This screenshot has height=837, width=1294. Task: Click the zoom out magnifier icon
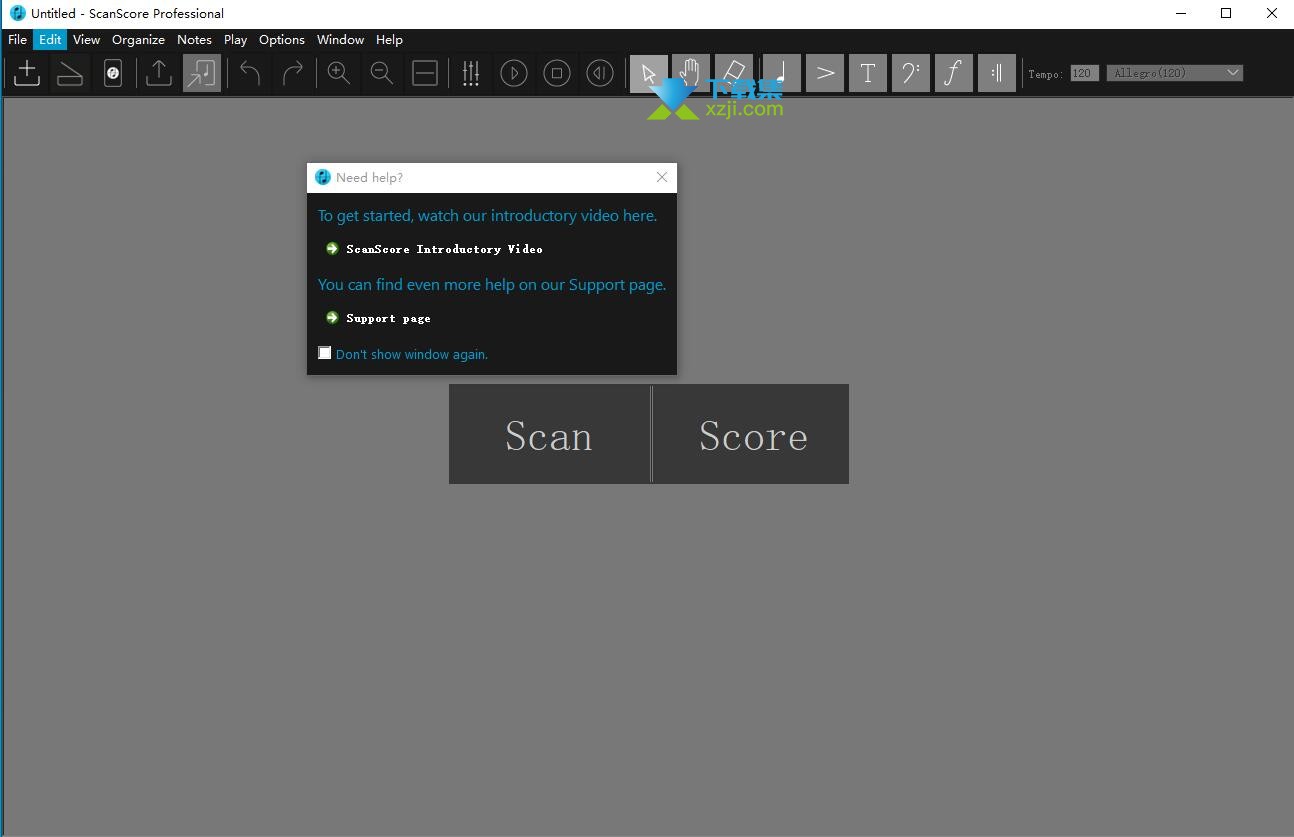pos(382,73)
